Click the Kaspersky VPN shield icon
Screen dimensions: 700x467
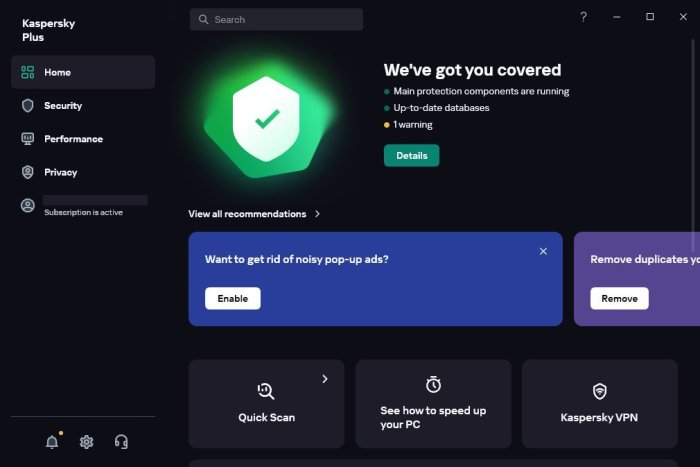pos(599,390)
